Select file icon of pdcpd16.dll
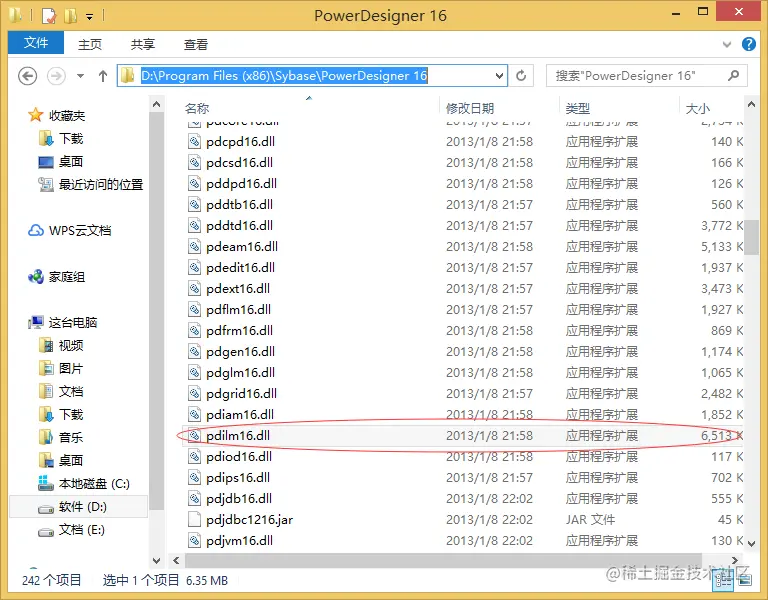Image resolution: width=768 pixels, height=600 pixels. [x=194, y=142]
